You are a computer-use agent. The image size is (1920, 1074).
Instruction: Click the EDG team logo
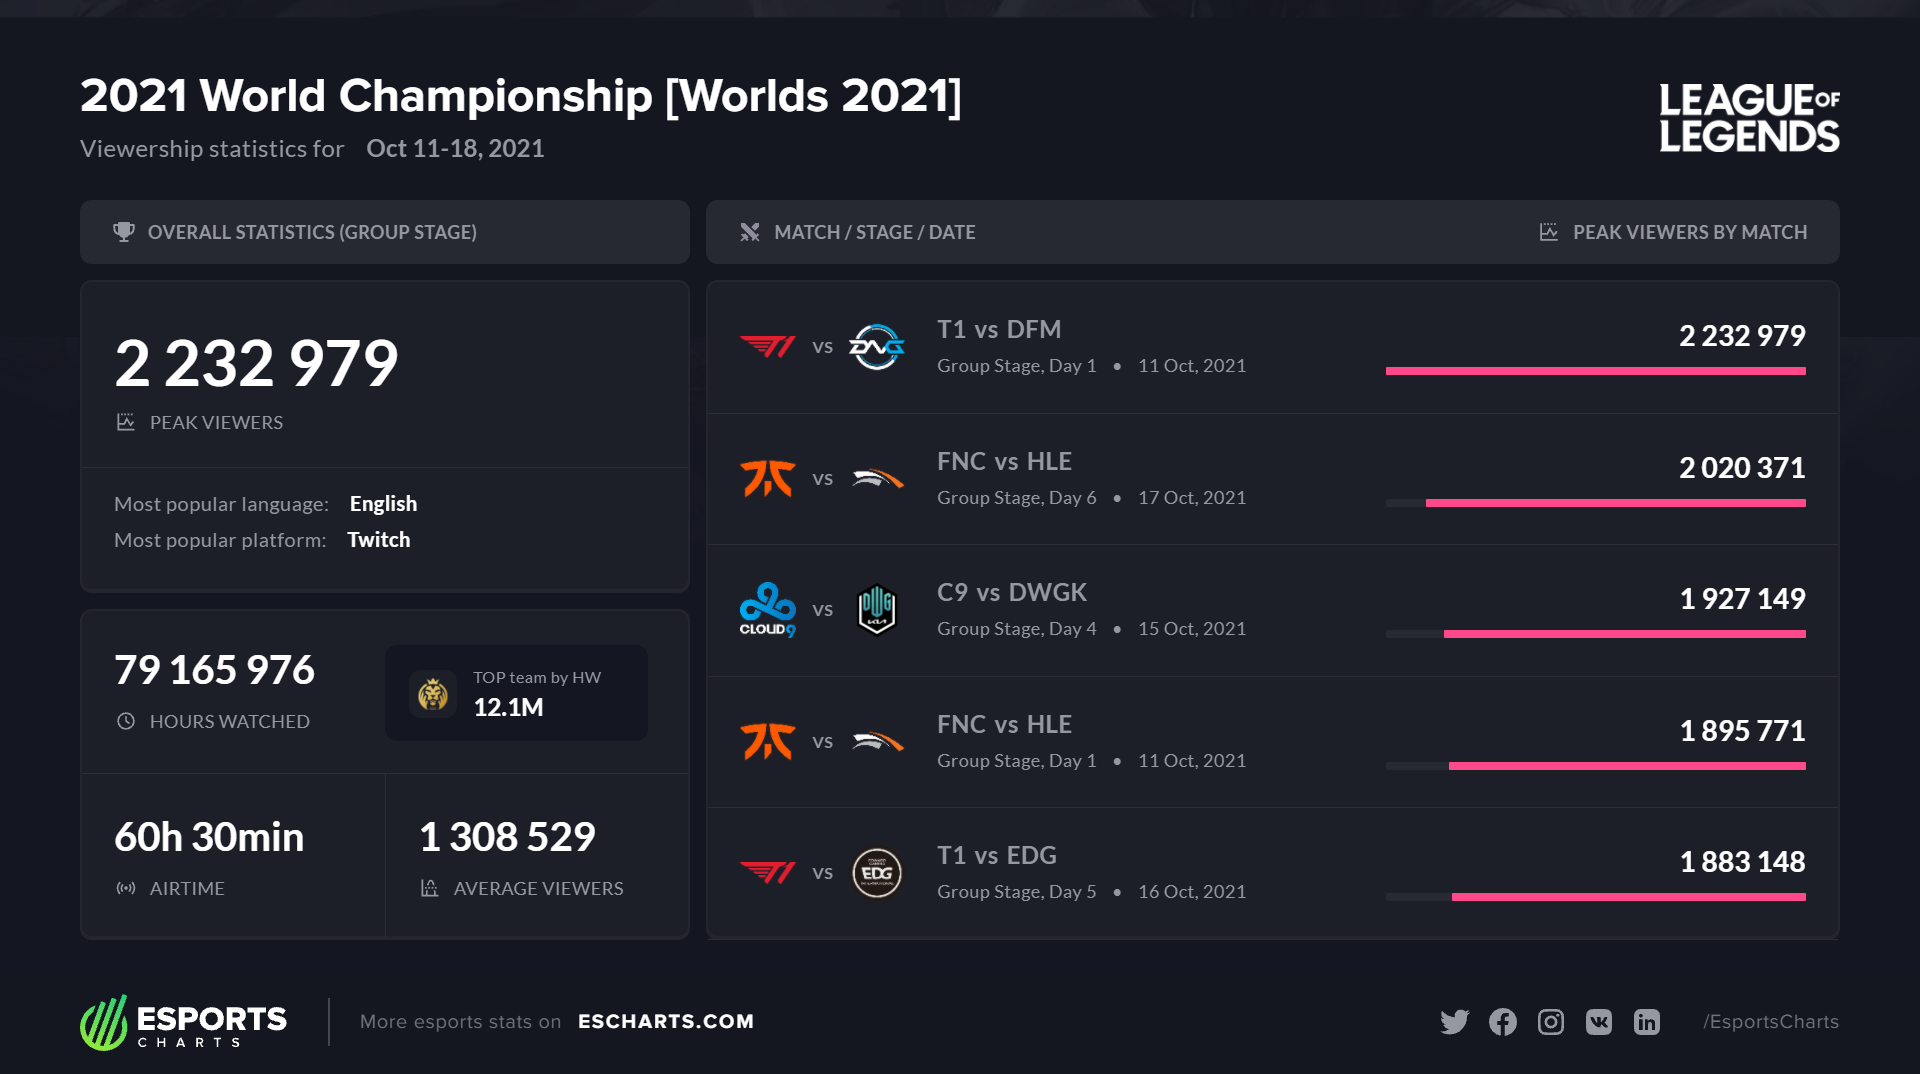tap(877, 873)
